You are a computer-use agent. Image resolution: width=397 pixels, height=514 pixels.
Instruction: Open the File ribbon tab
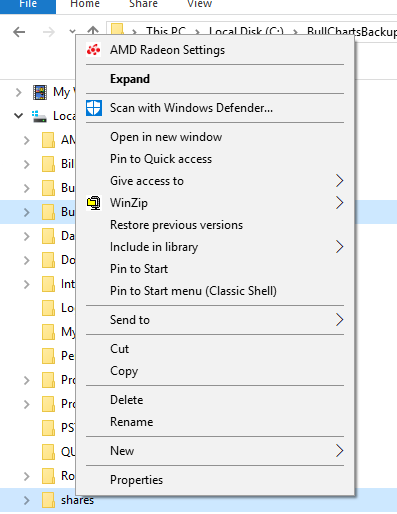coord(28,6)
